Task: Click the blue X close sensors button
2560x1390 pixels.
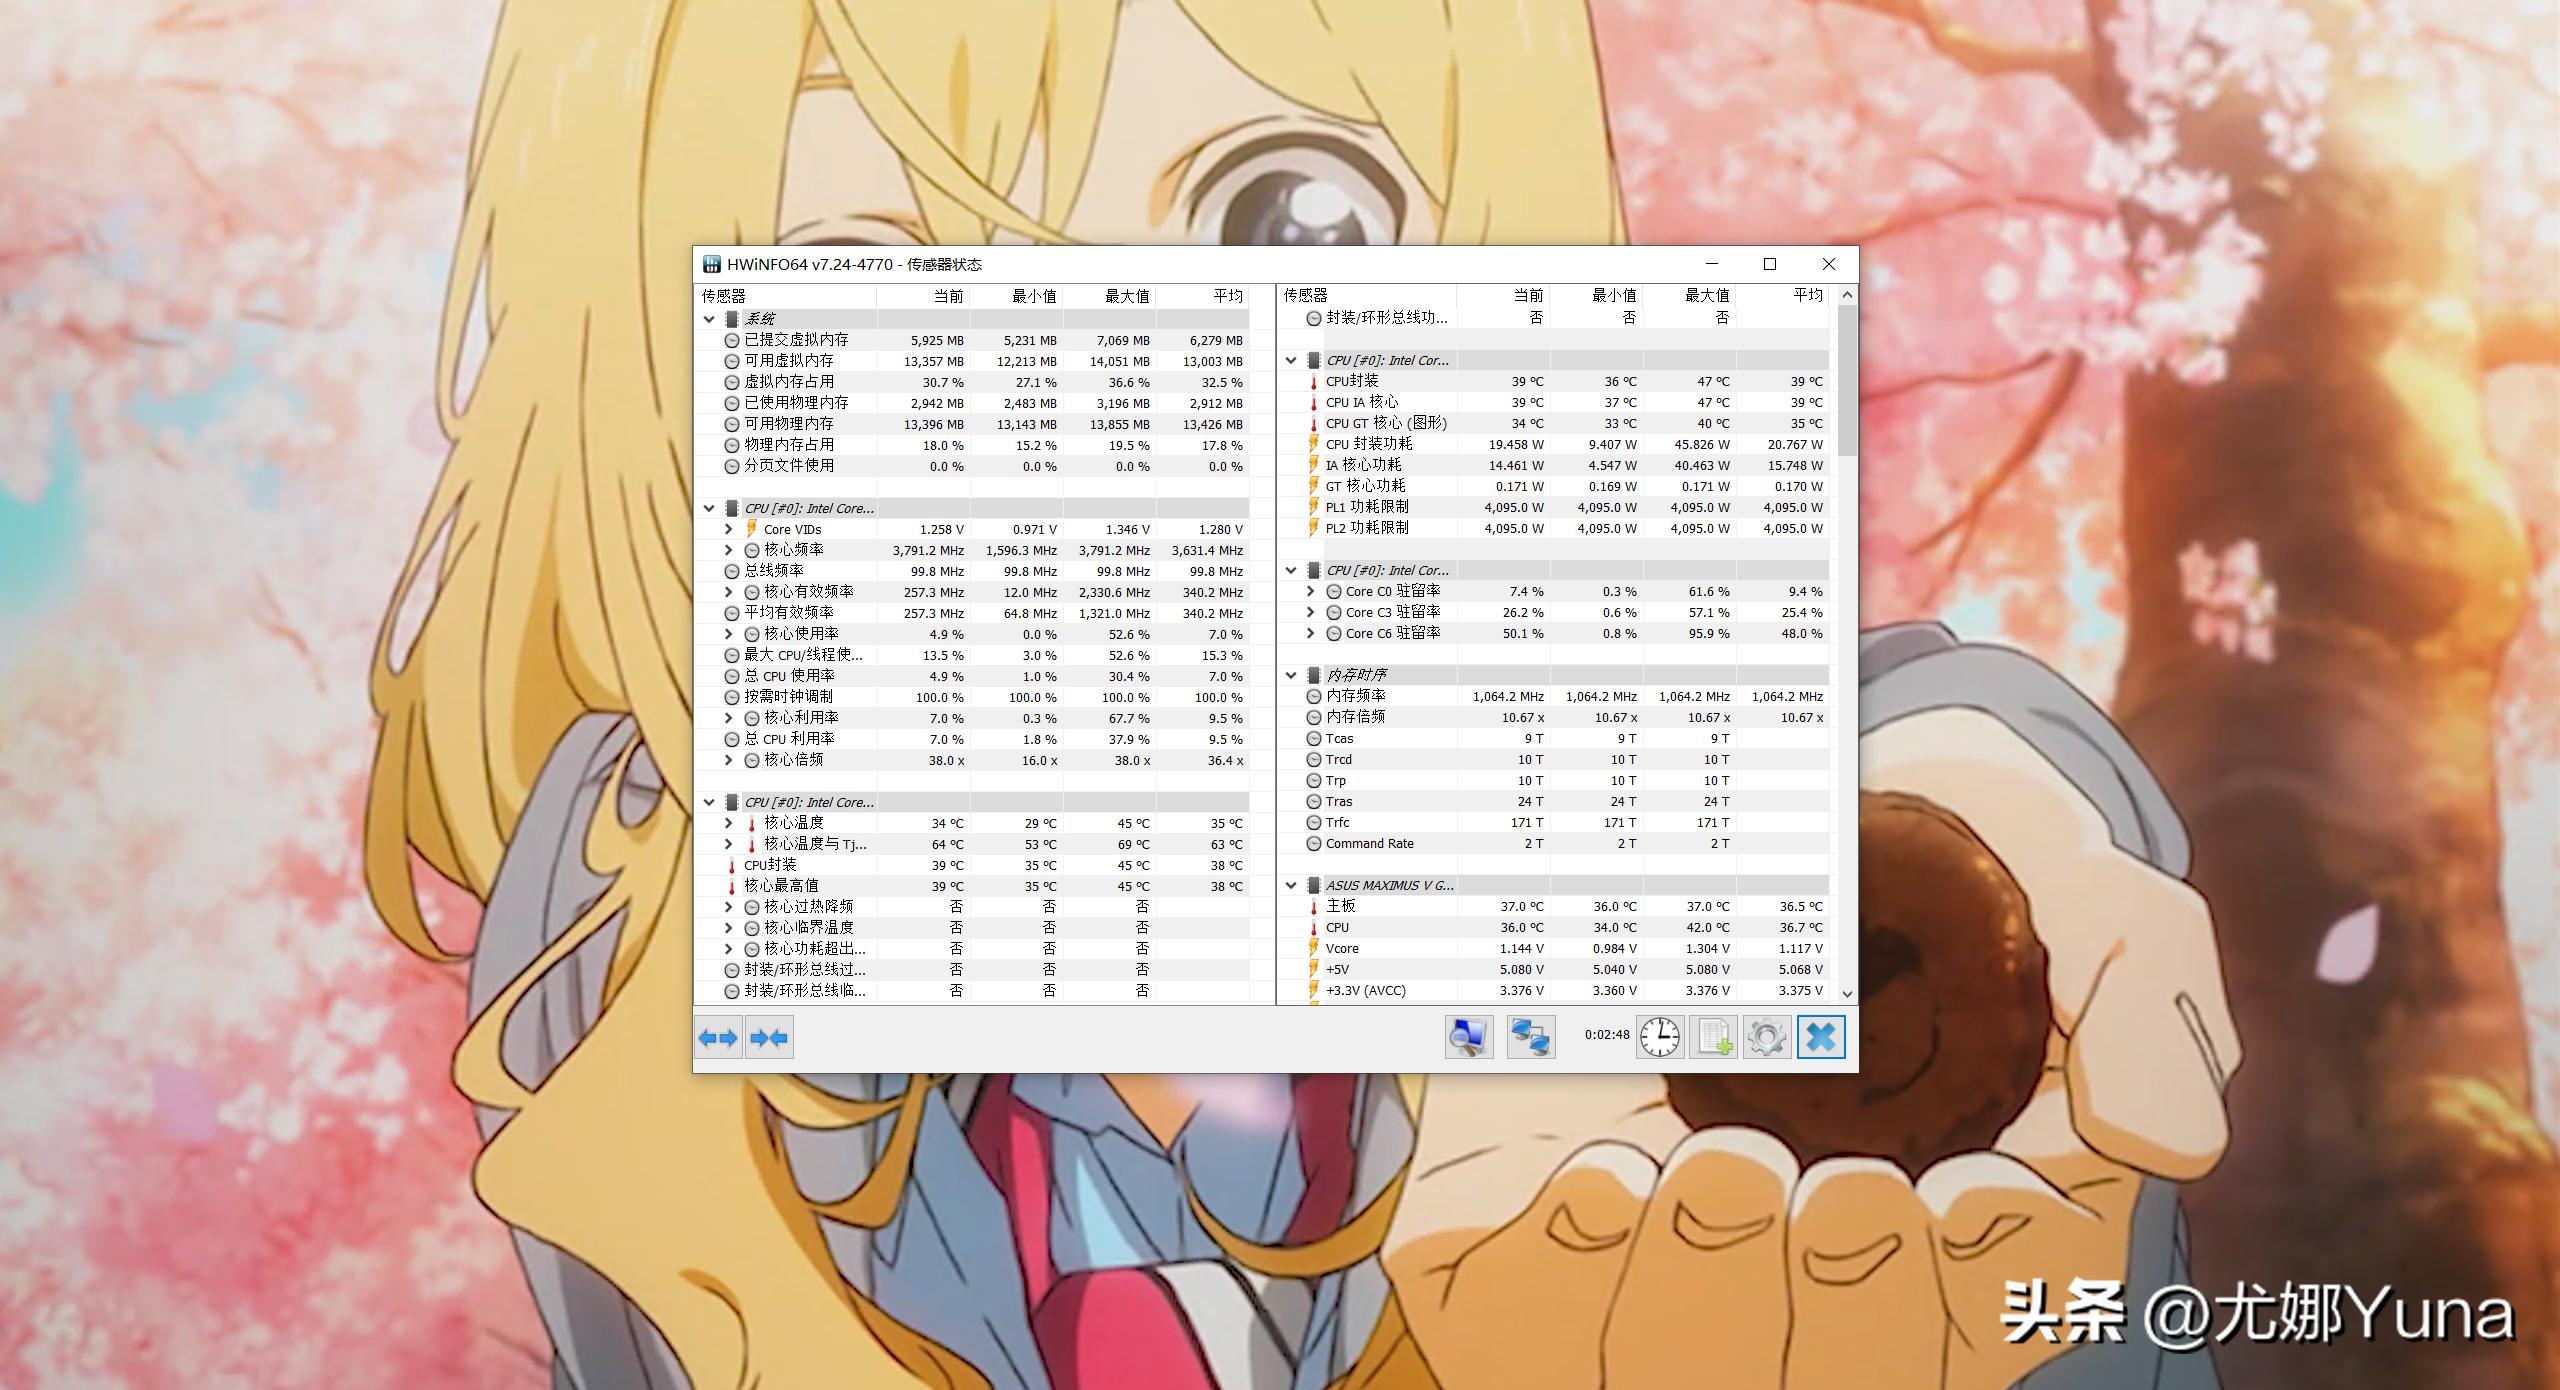Action: pyautogui.click(x=1822, y=1037)
